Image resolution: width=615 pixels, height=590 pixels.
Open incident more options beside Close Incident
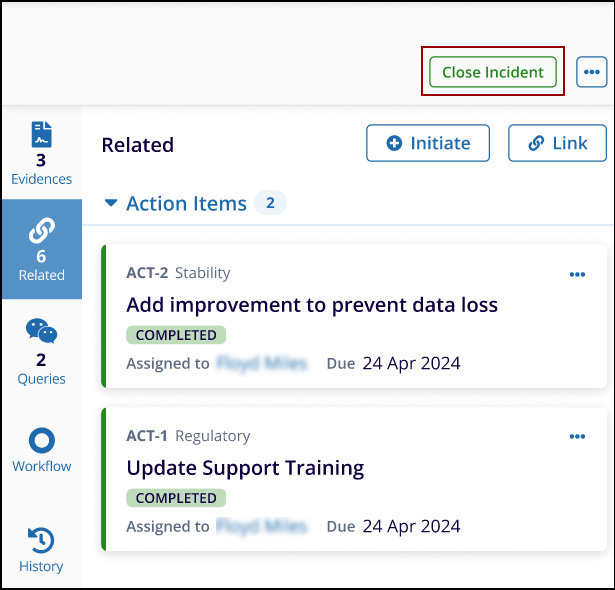point(592,72)
